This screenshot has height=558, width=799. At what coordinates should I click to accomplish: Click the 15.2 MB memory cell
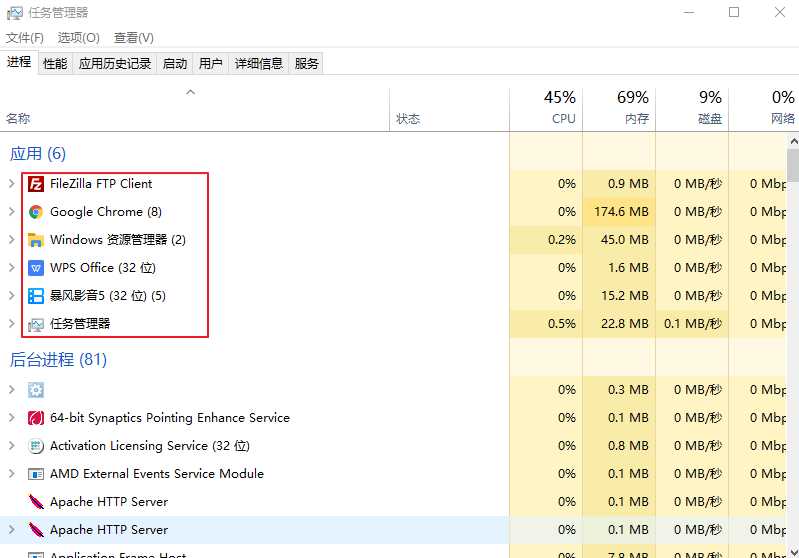coord(619,296)
